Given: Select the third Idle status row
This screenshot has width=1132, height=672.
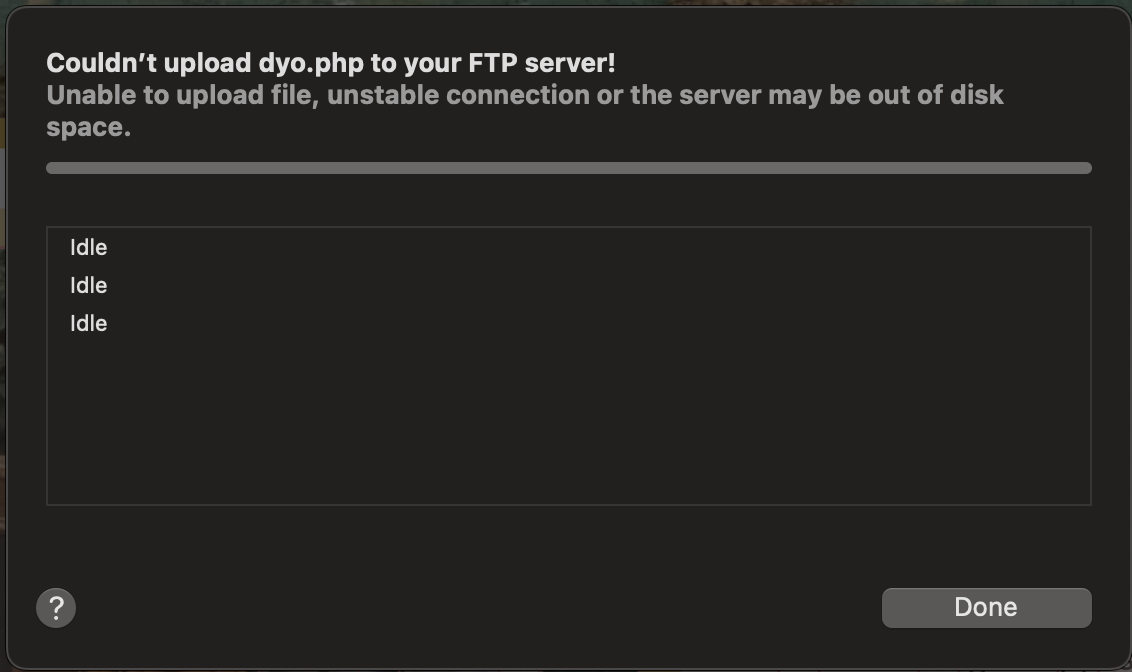Looking at the screenshot, I should [89, 324].
